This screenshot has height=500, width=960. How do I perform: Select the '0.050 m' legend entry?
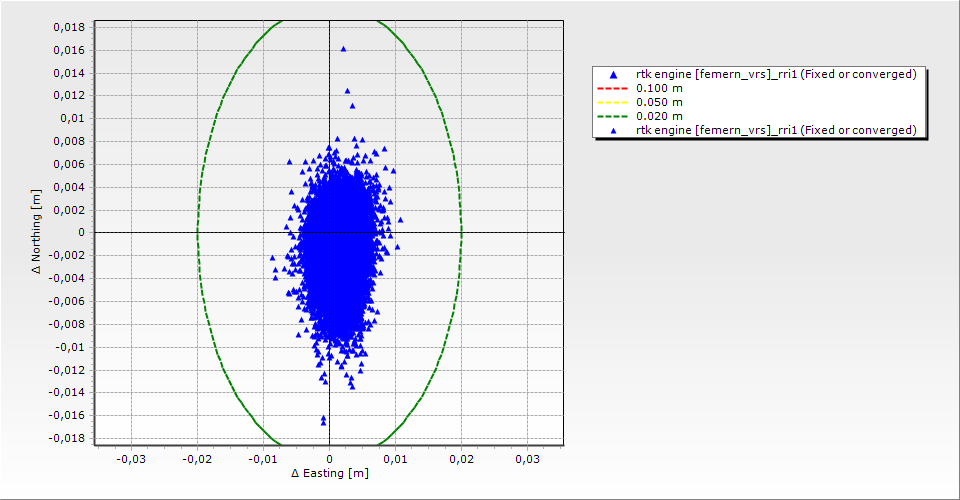(x=659, y=102)
